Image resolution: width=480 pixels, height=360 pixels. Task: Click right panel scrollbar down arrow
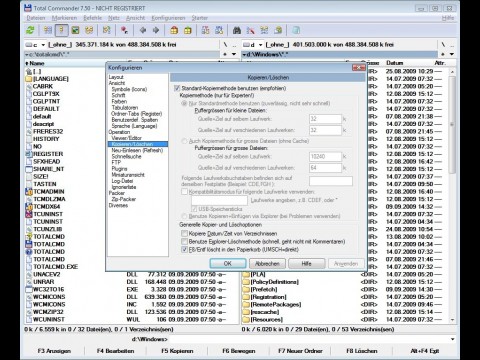click(452, 320)
